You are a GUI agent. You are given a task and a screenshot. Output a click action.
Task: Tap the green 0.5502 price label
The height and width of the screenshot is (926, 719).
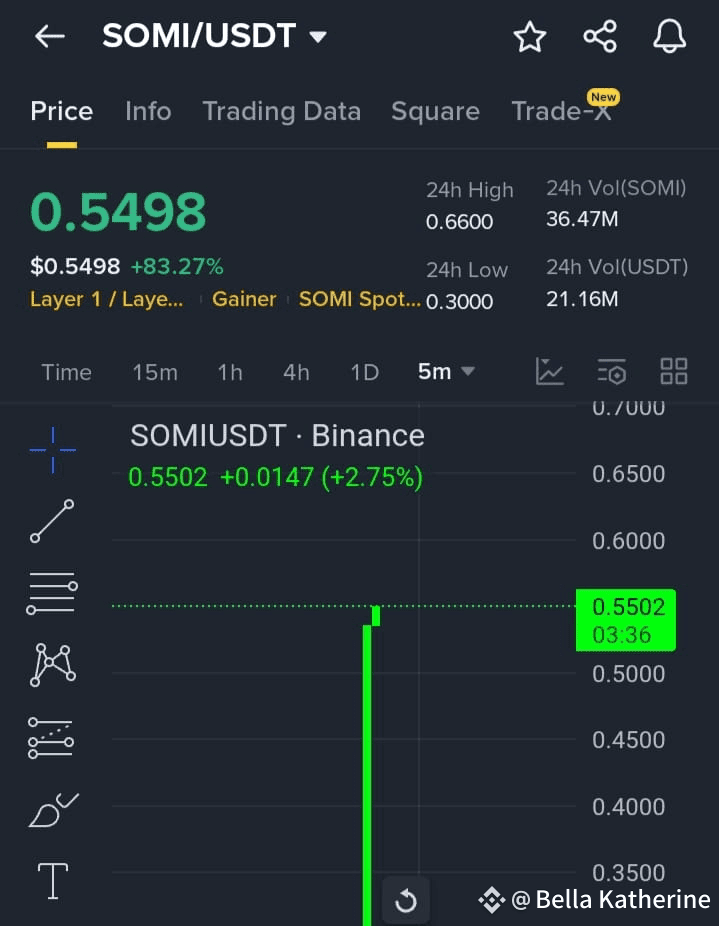(626, 620)
